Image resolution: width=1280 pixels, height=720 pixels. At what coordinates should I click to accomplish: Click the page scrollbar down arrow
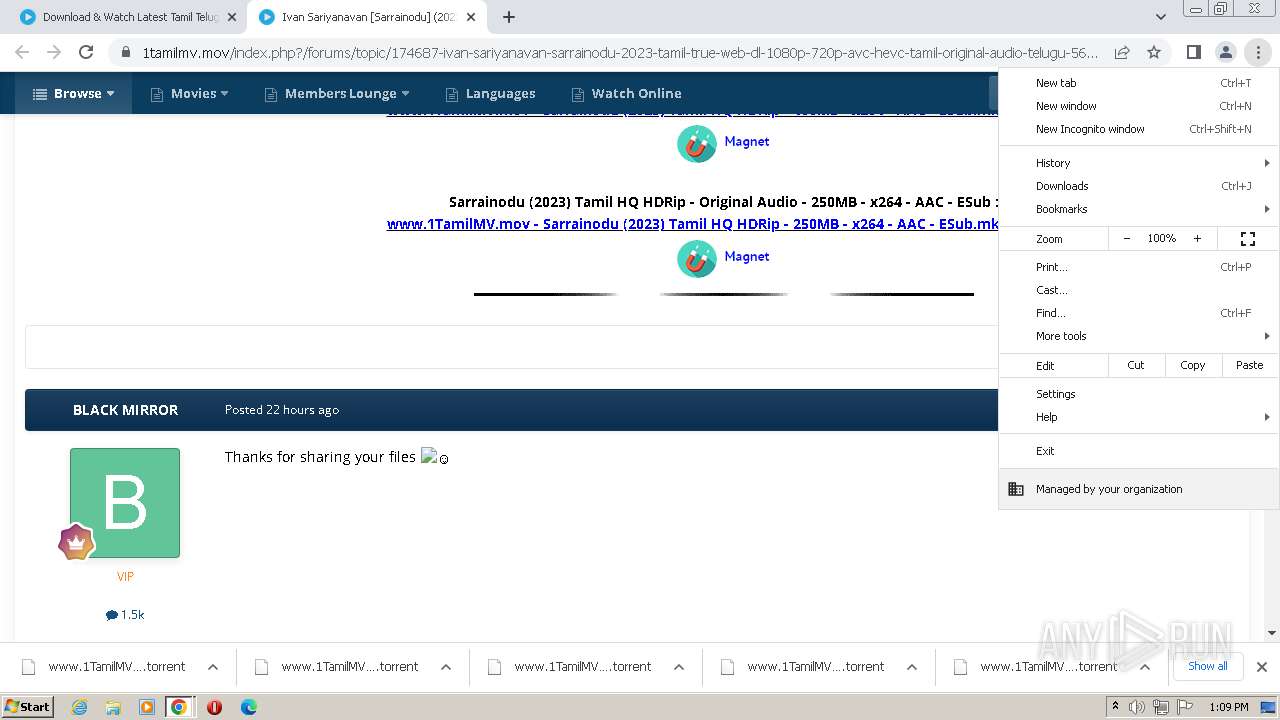point(1272,633)
